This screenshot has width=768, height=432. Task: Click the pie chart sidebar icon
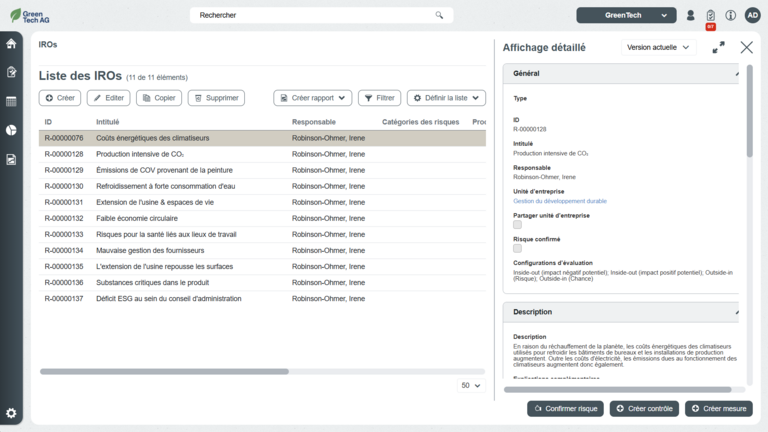point(11,130)
